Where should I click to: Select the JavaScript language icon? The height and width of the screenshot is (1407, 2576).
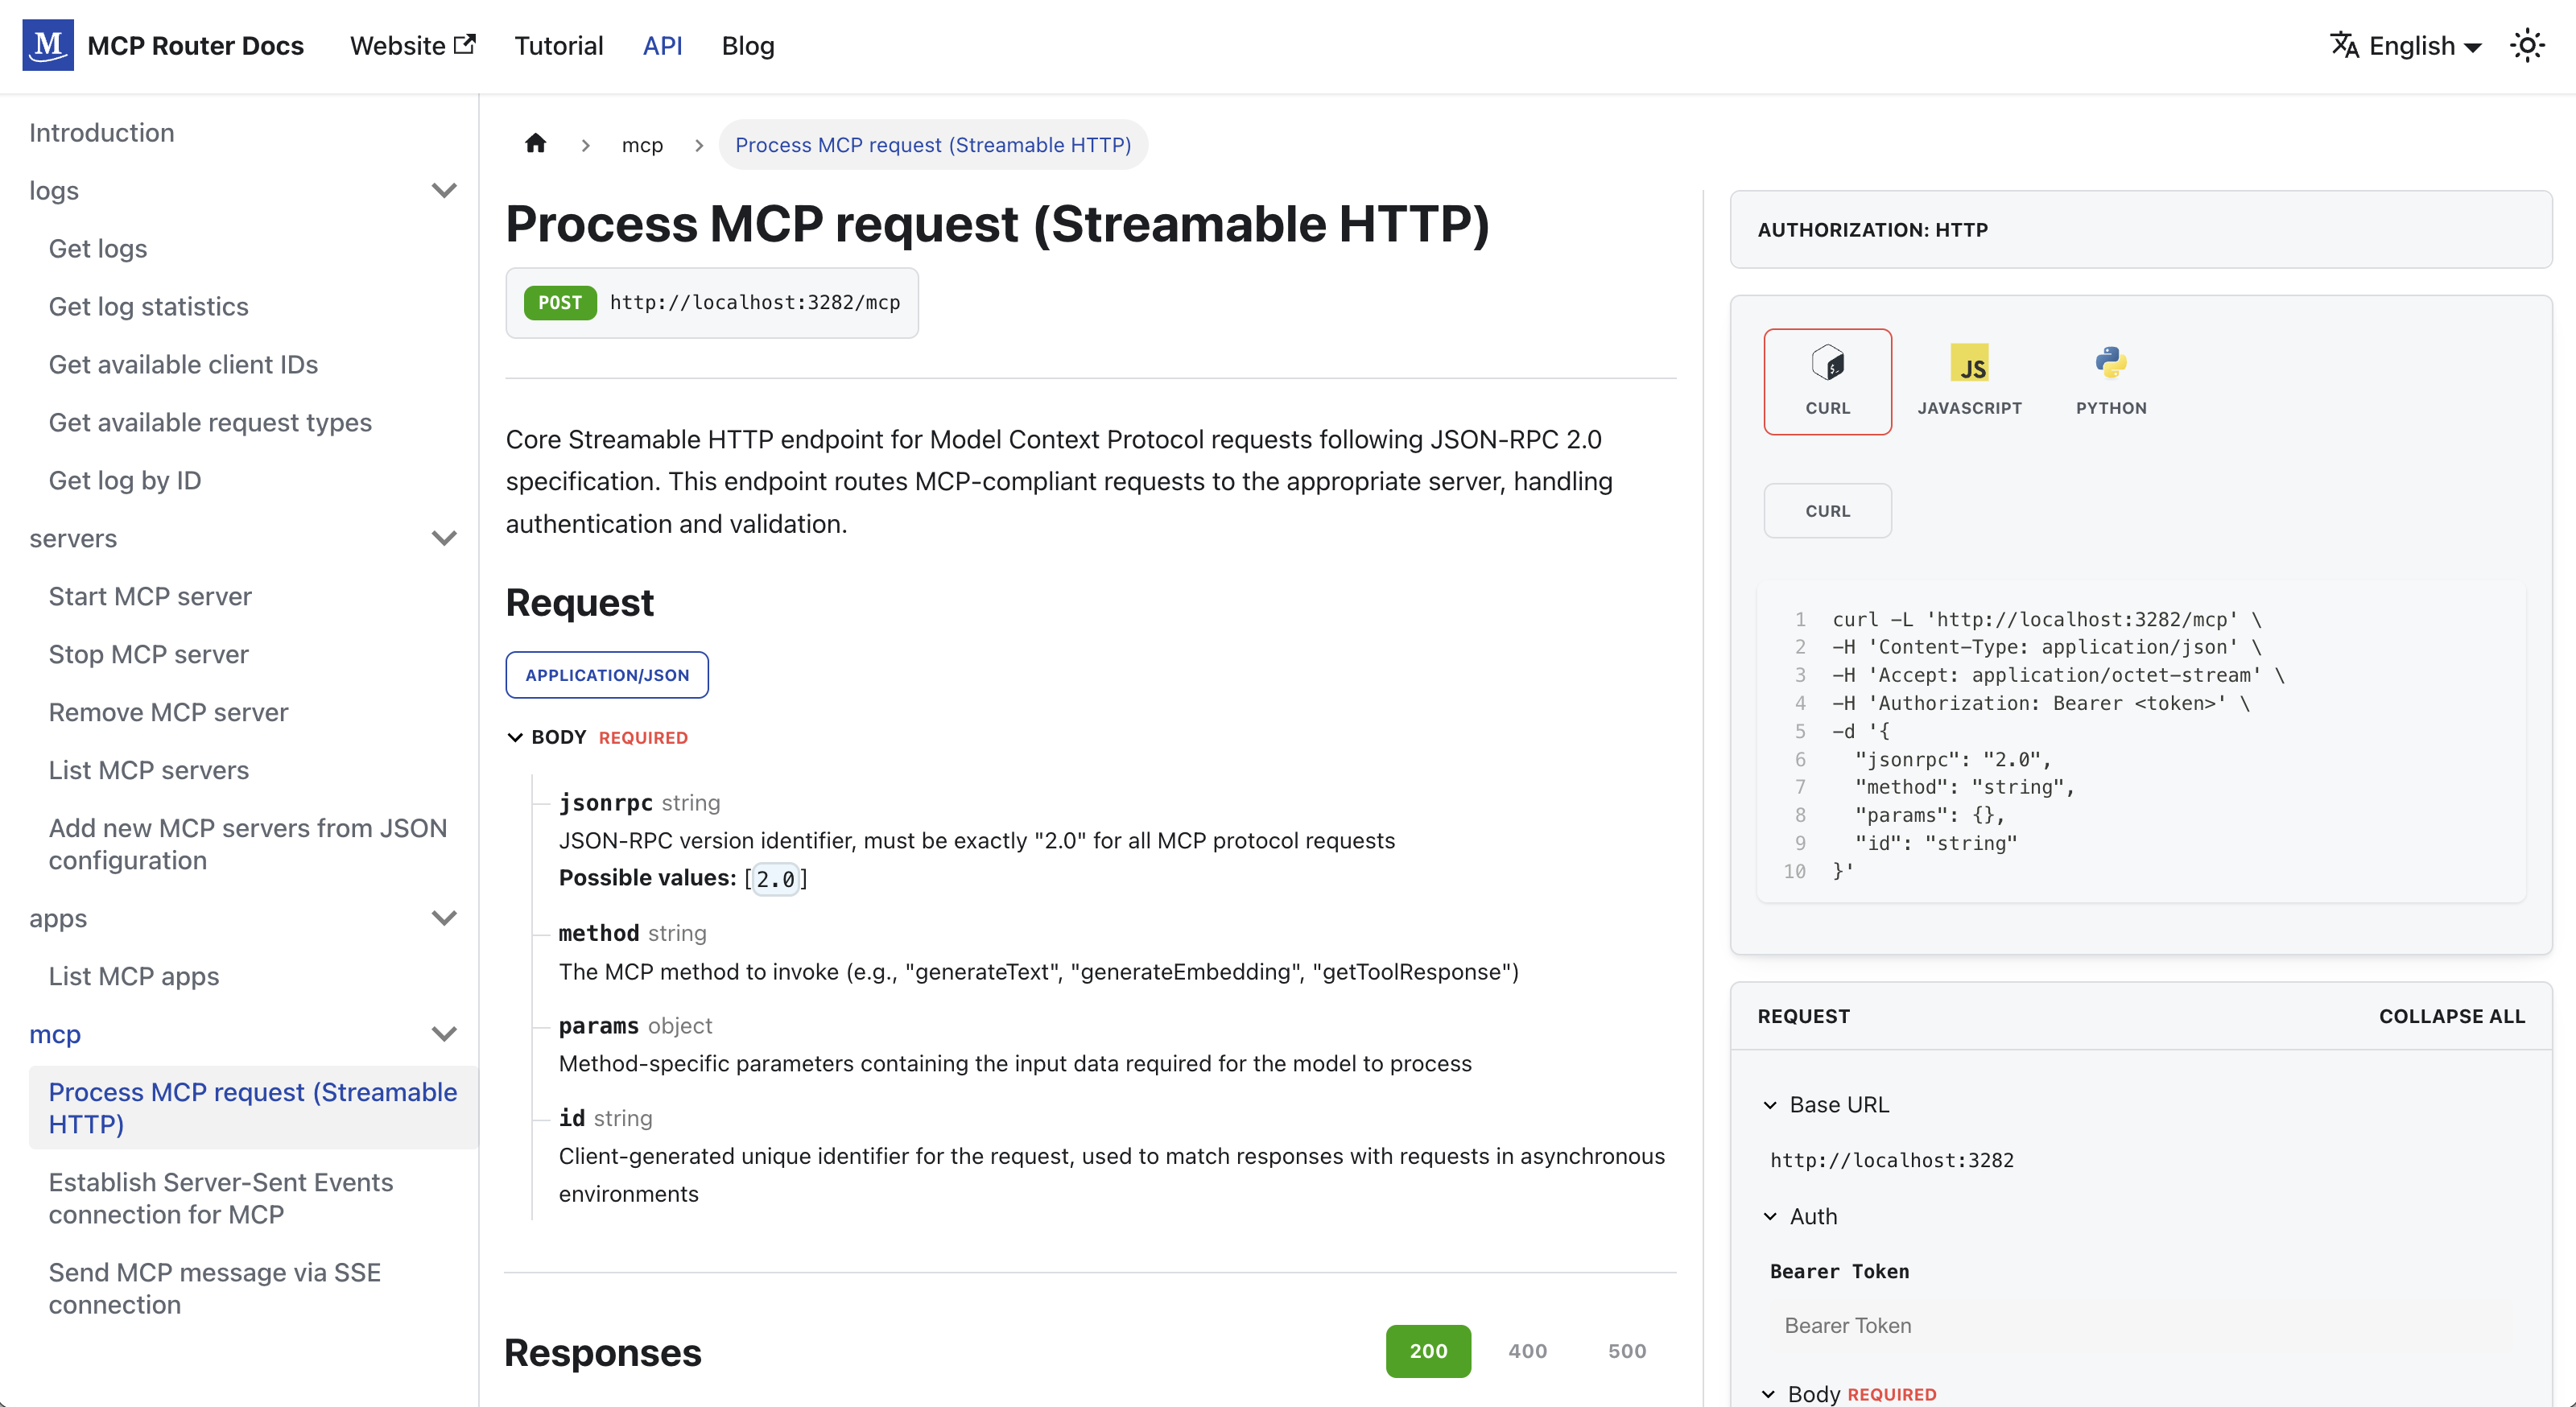1969,381
